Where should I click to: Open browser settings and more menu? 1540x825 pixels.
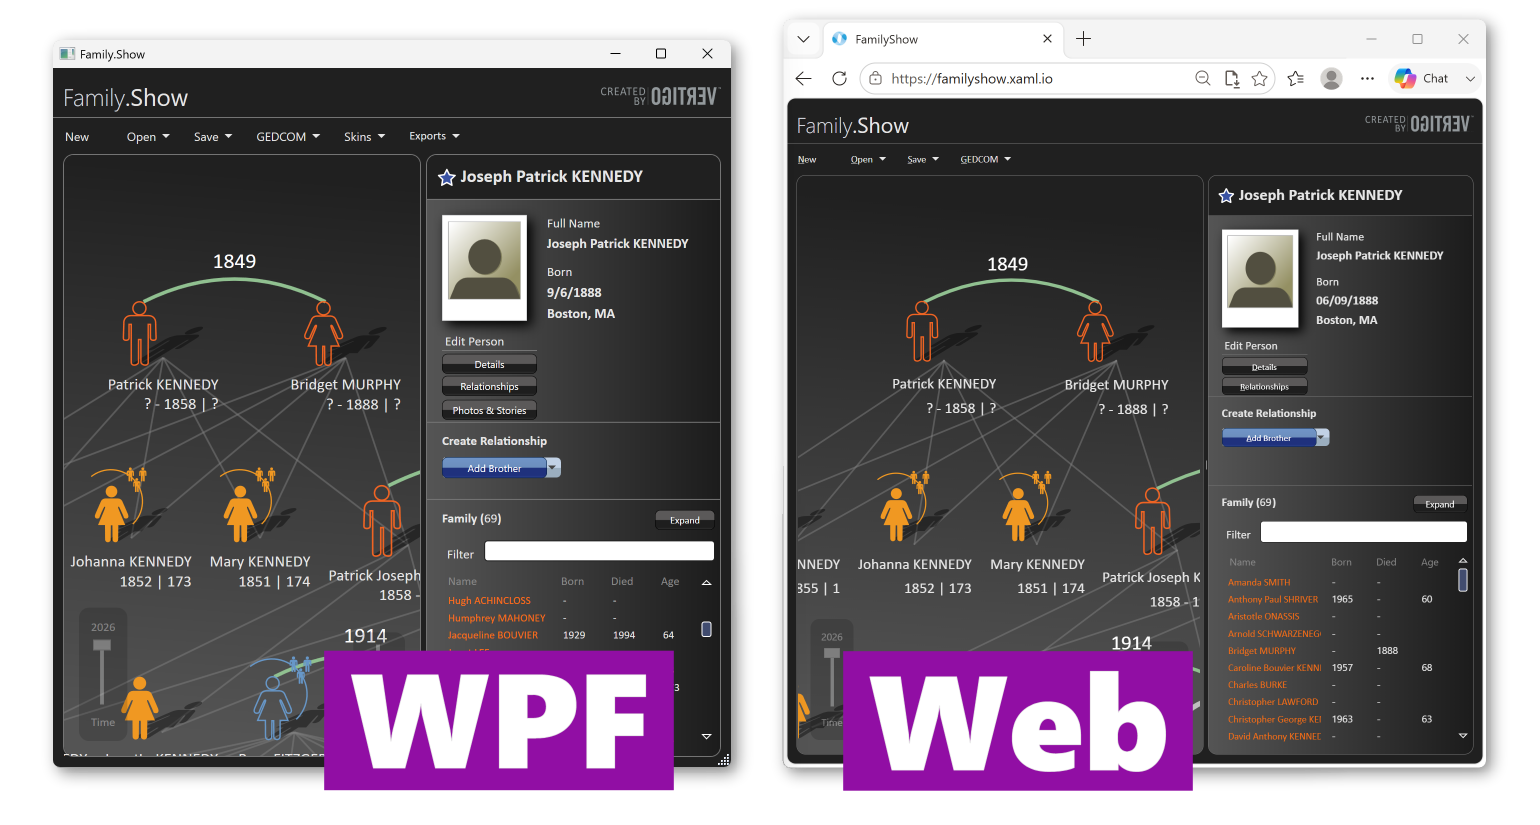(1367, 78)
